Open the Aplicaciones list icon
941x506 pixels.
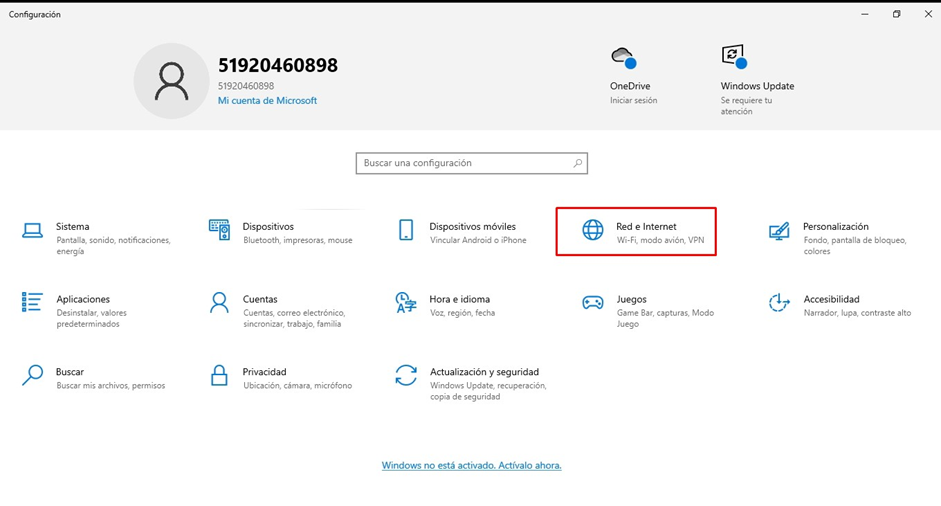pos(33,302)
